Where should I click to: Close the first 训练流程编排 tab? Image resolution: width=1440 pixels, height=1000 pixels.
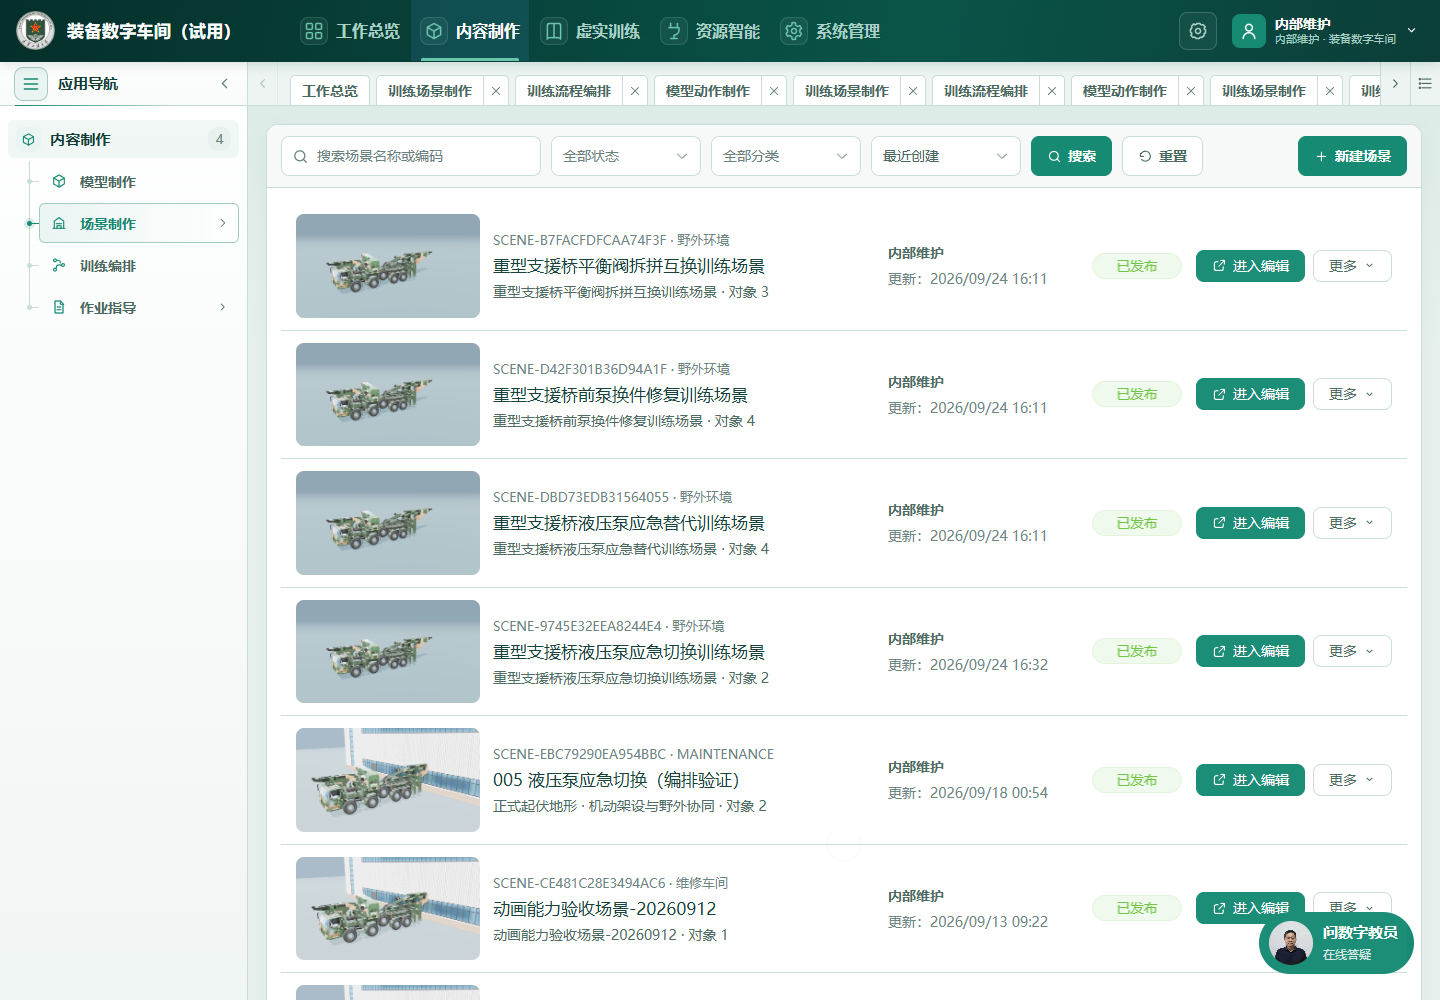point(635,91)
